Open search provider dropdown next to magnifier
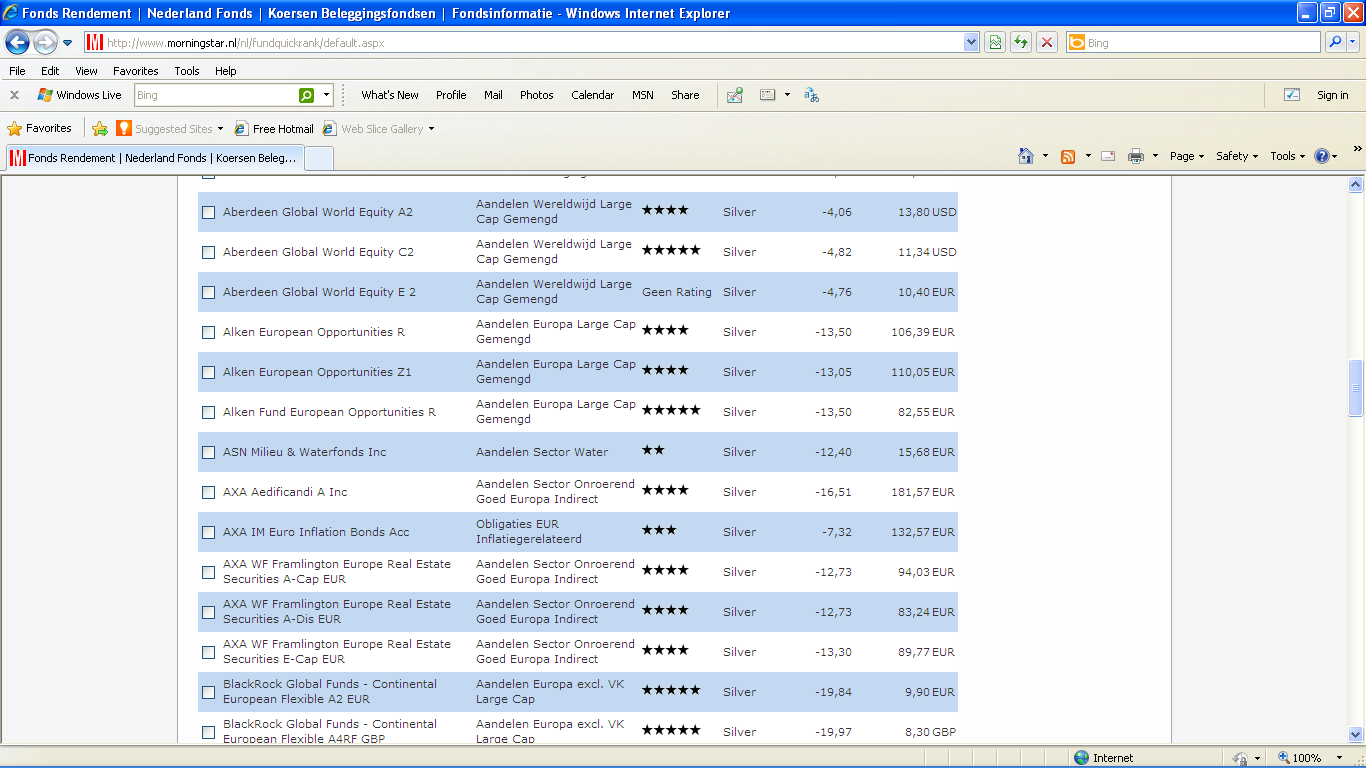Image resolution: width=1366 pixels, height=768 pixels. click(x=1353, y=42)
